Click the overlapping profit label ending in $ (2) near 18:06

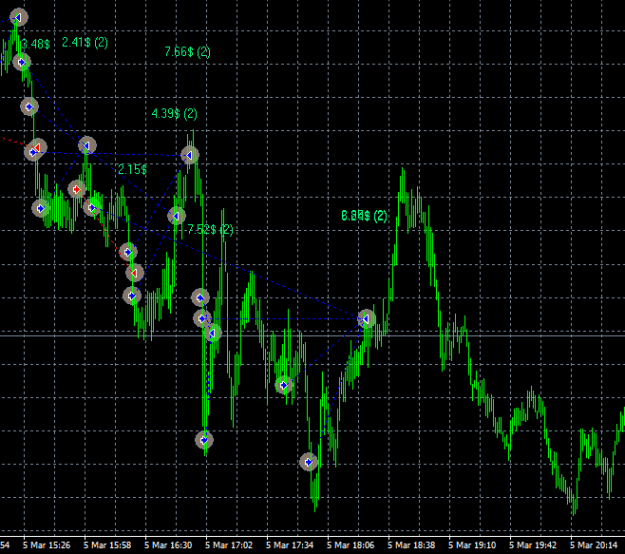tap(364, 216)
